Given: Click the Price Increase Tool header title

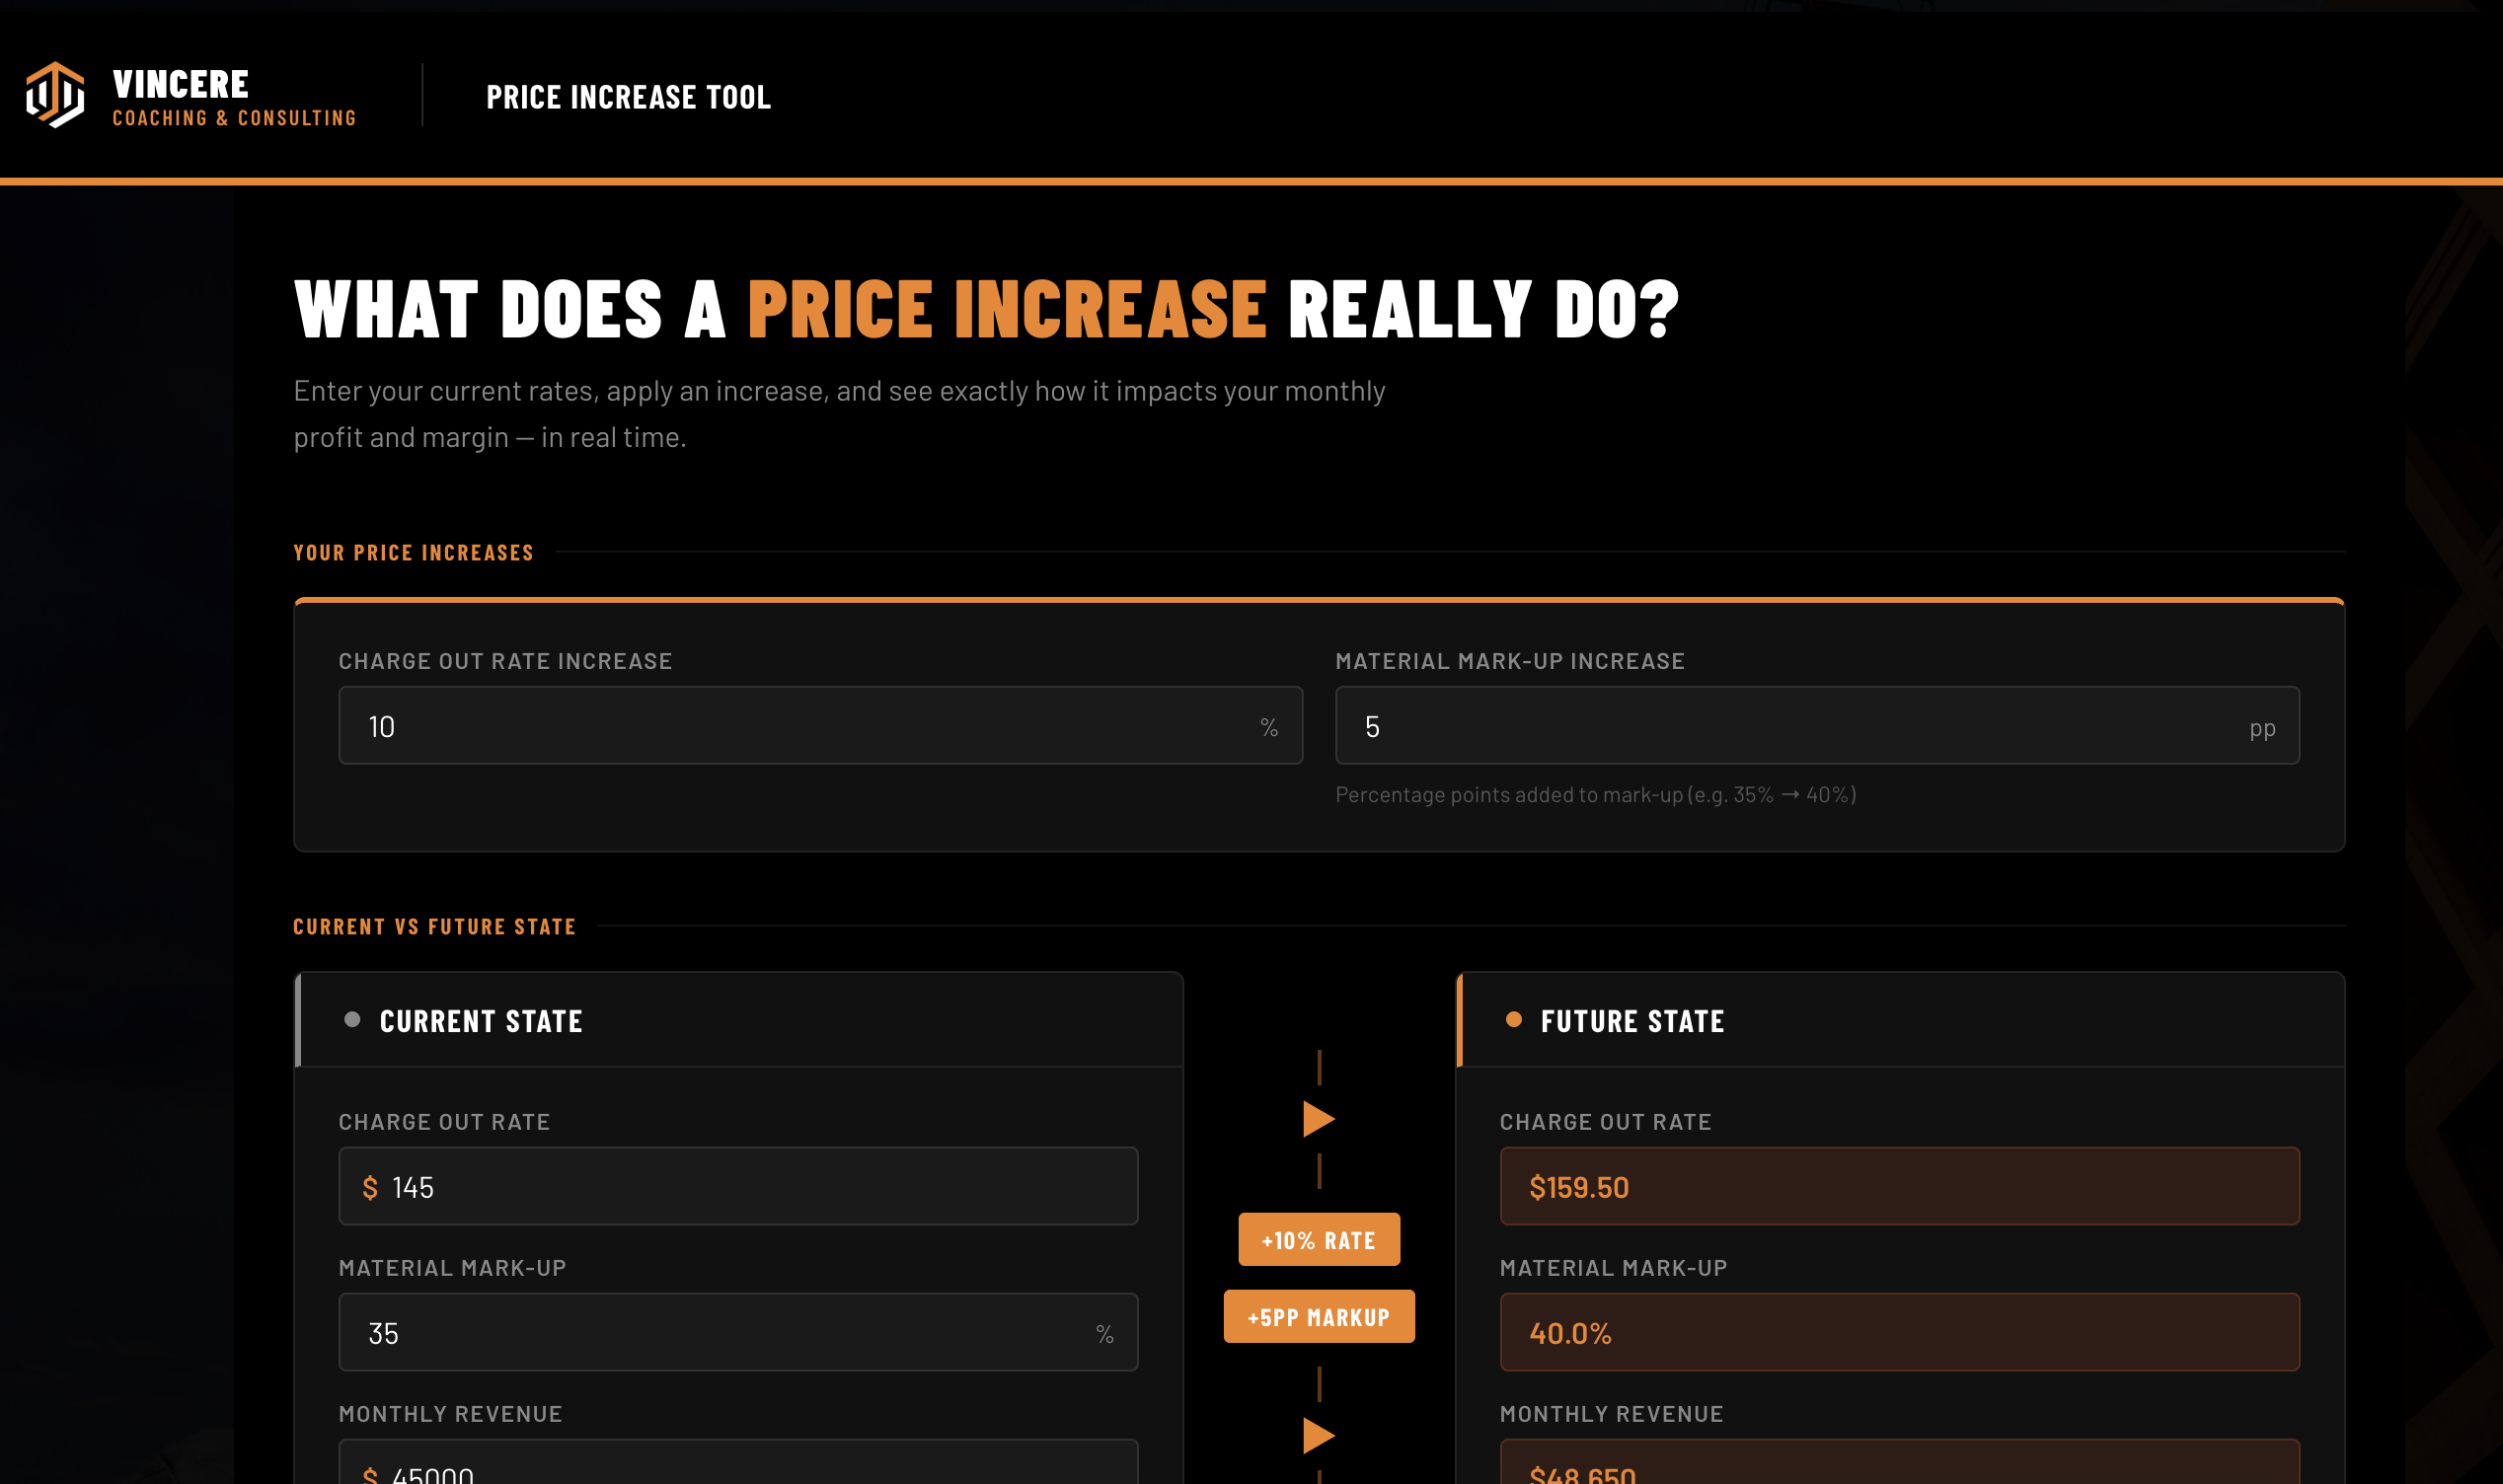Looking at the screenshot, I should point(628,97).
